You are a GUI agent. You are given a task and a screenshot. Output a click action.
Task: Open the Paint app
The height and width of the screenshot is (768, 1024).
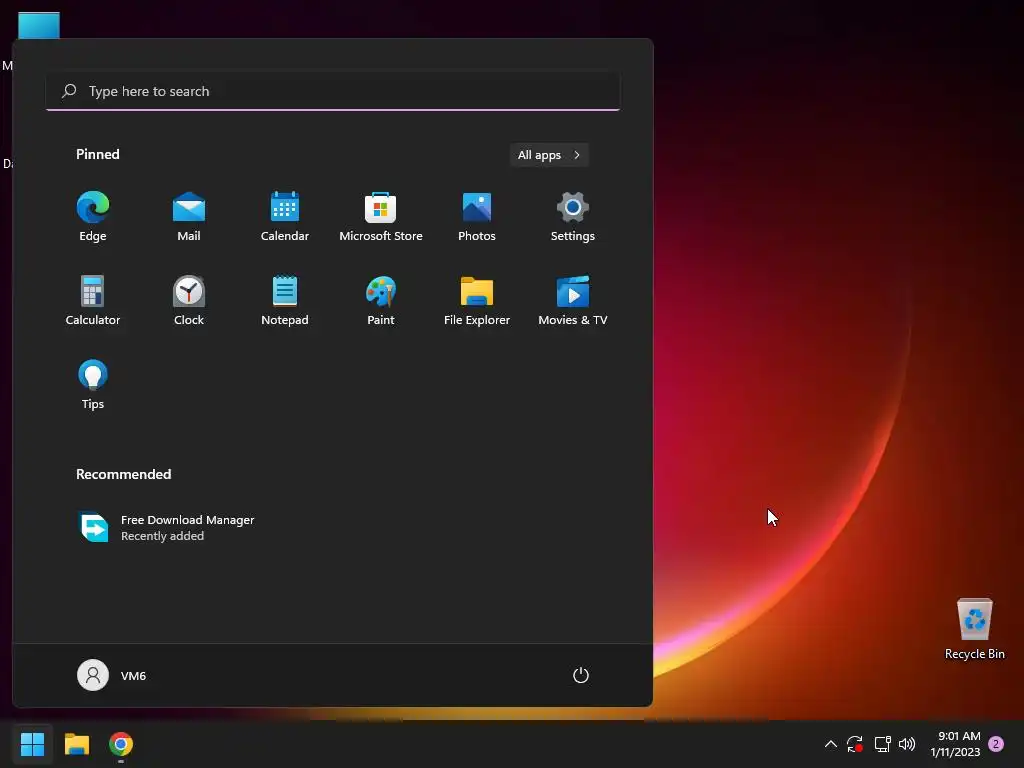pyautogui.click(x=381, y=300)
